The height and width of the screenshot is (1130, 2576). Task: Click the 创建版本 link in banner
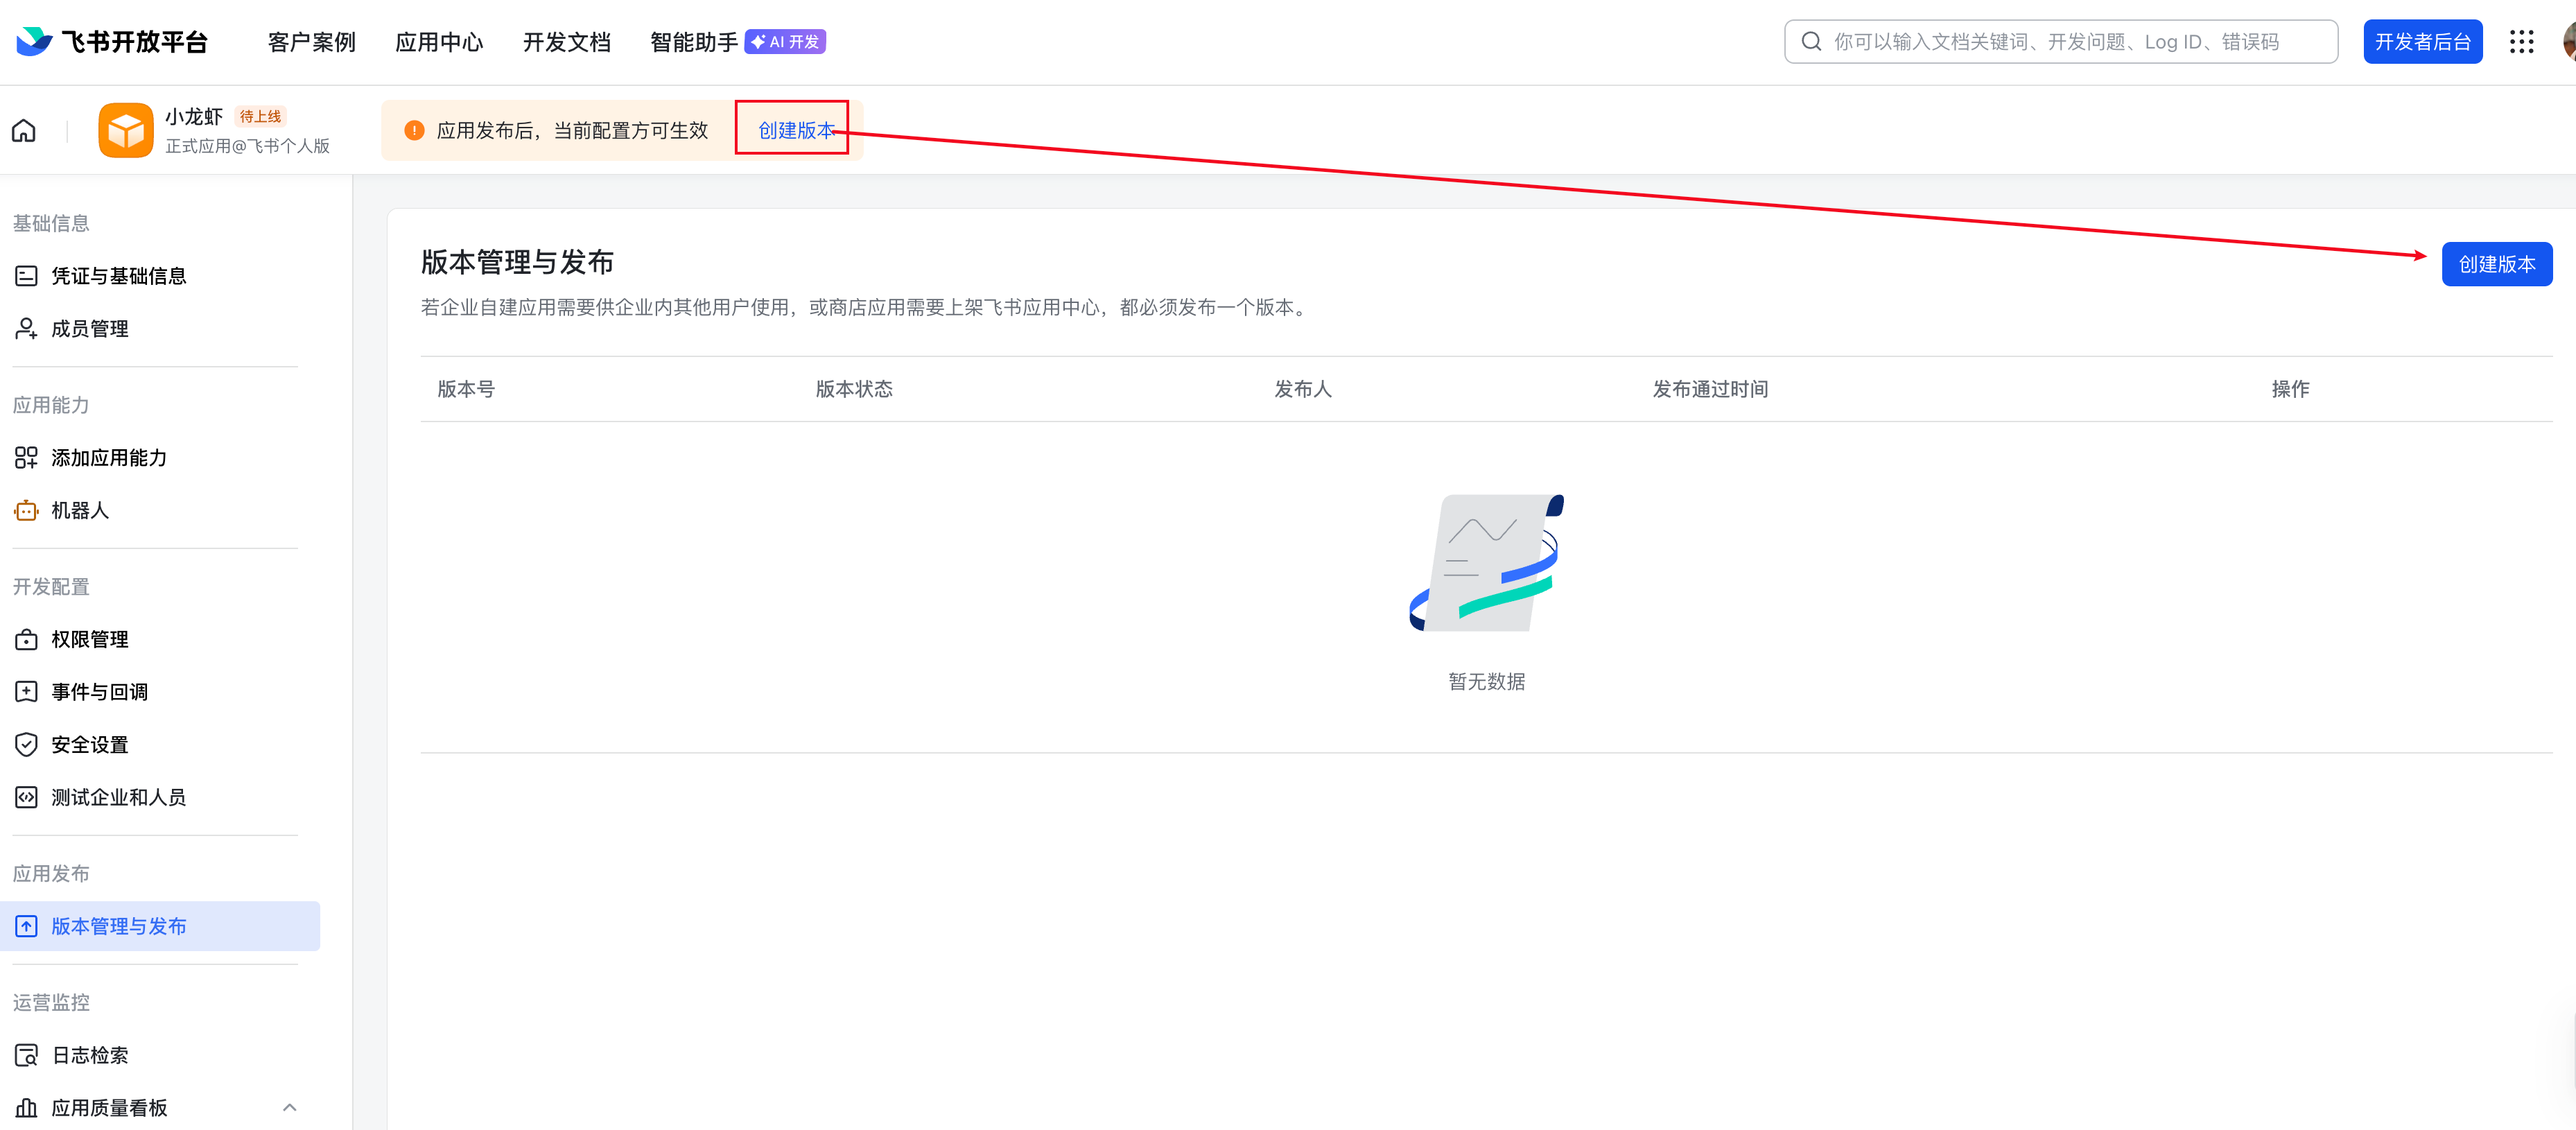point(795,131)
